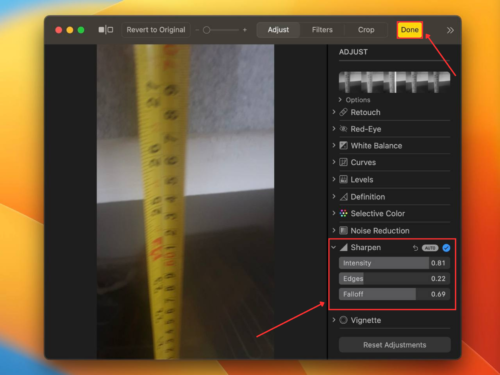
Task: Click the Levels histogram icon
Action: coord(343,179)
